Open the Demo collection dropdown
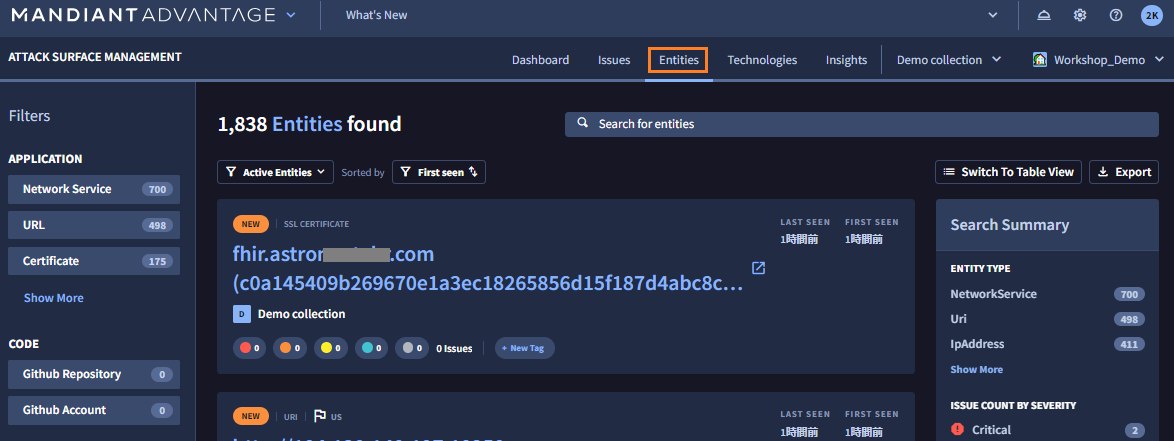Screen dimensions: 1174x441 tap(948, 60)
